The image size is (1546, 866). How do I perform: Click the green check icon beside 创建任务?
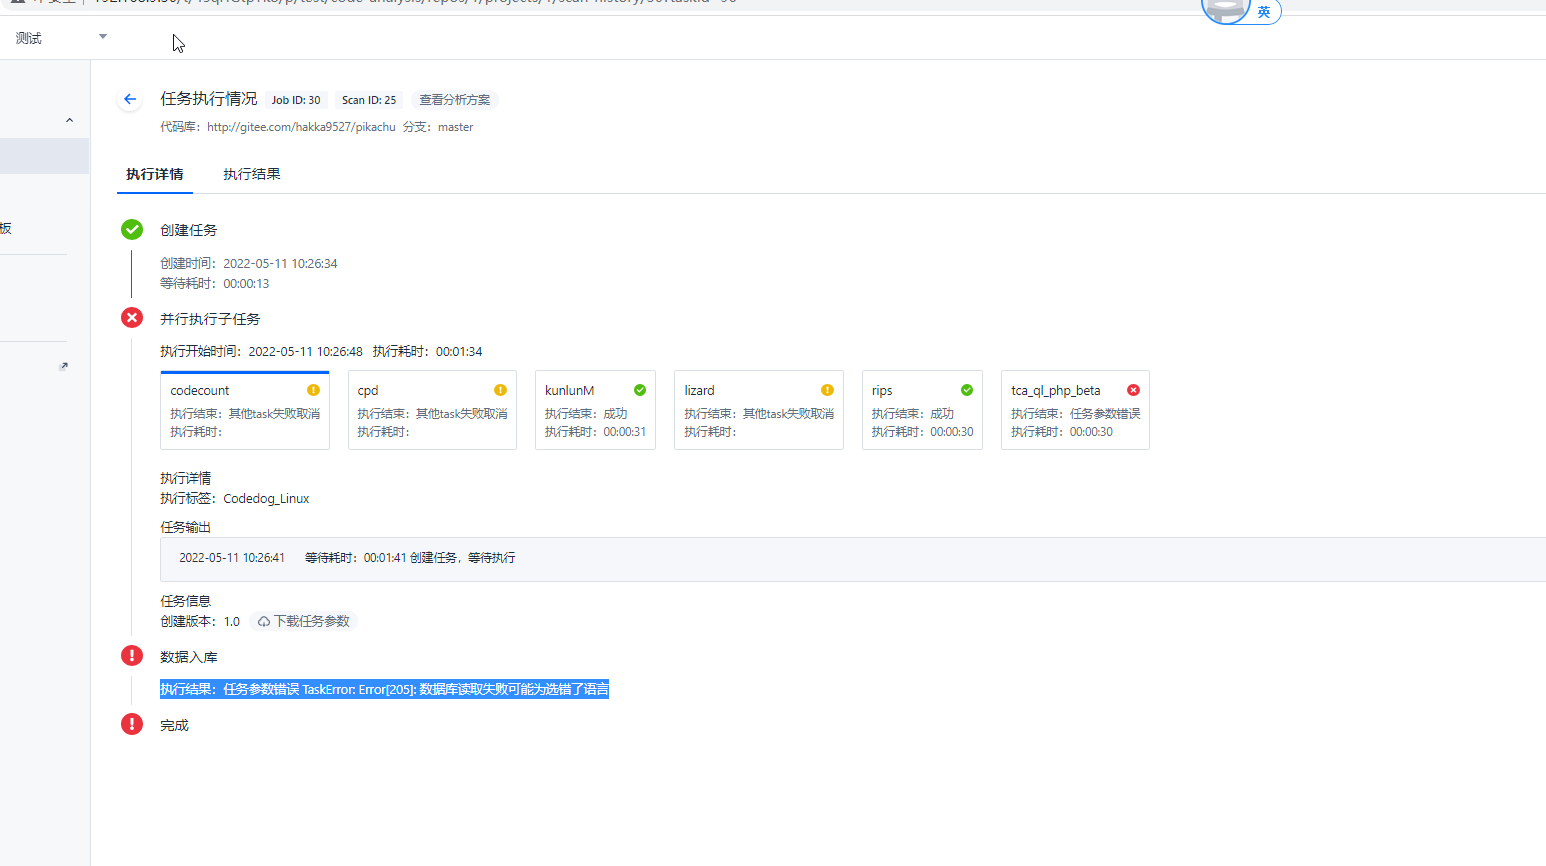pyautogui.click(x=132, y=229)
